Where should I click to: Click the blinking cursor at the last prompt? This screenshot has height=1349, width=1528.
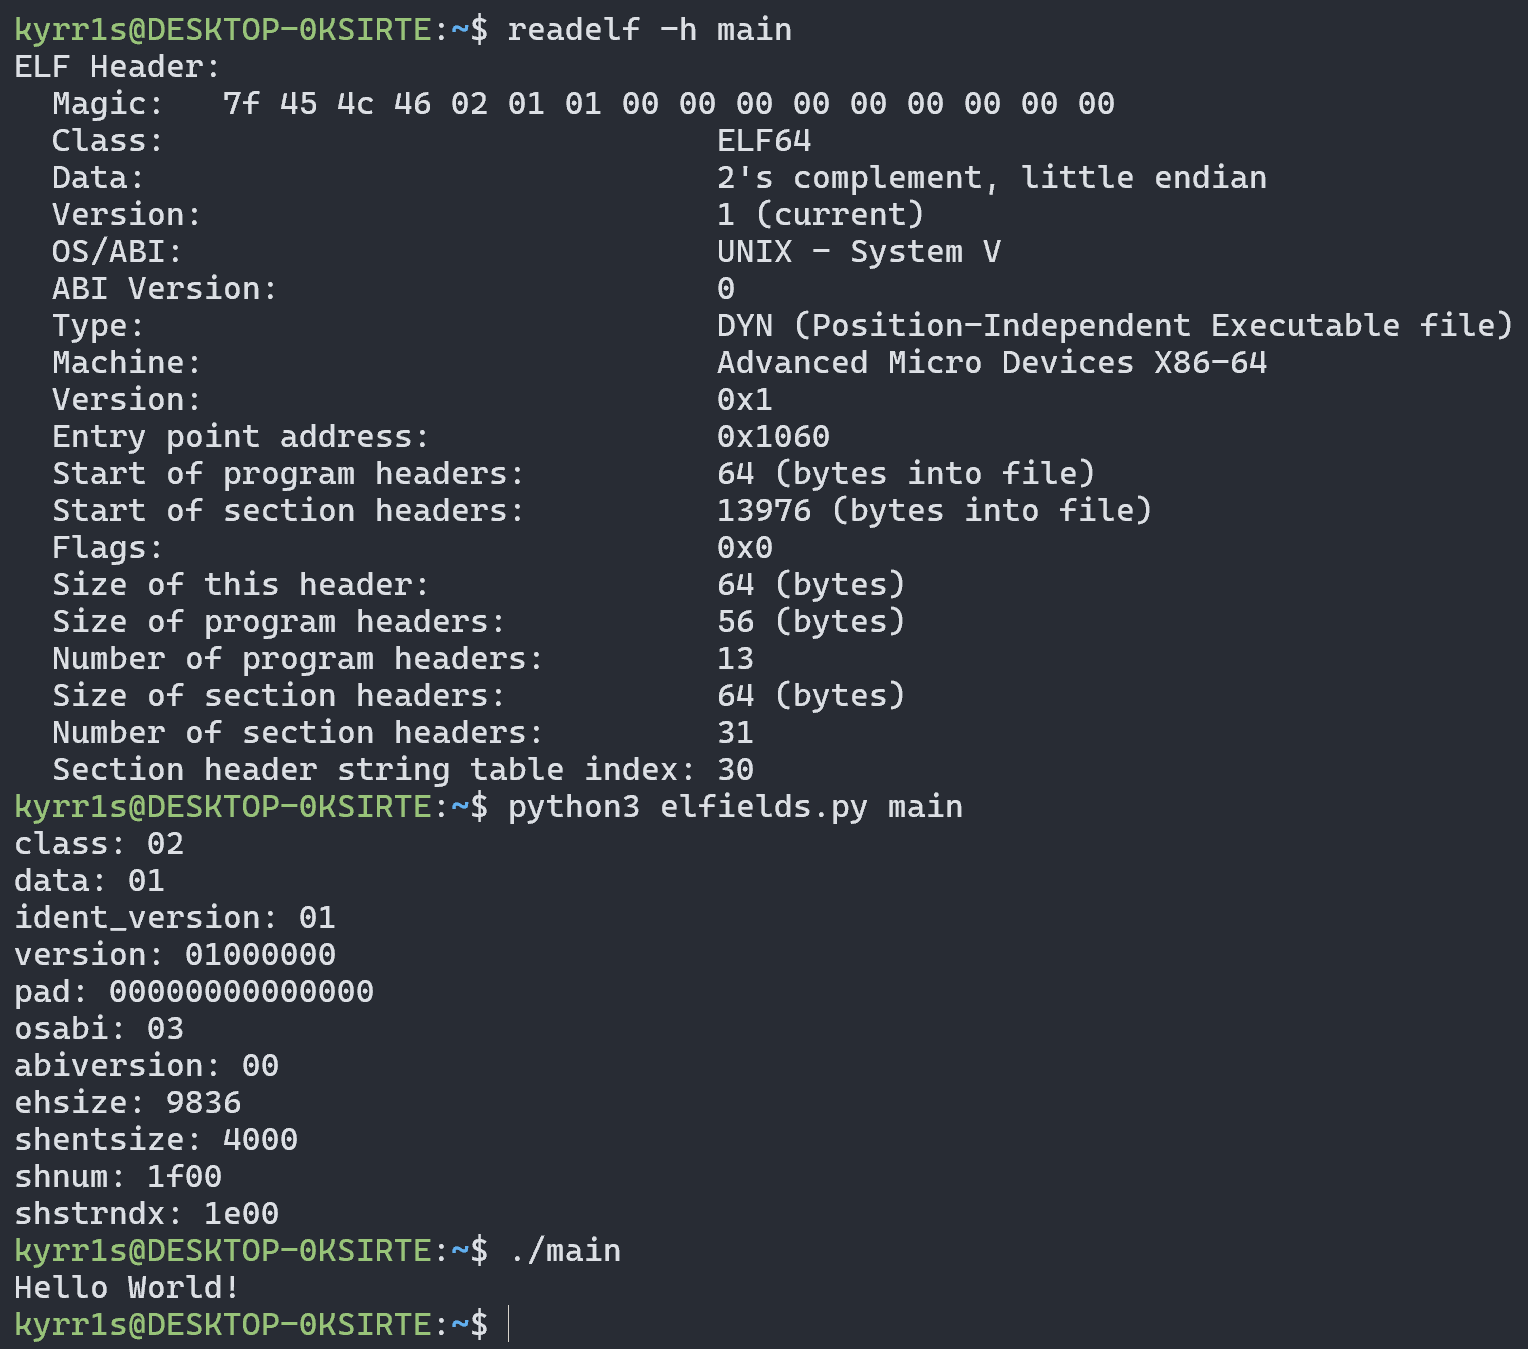coord(509,1324)
